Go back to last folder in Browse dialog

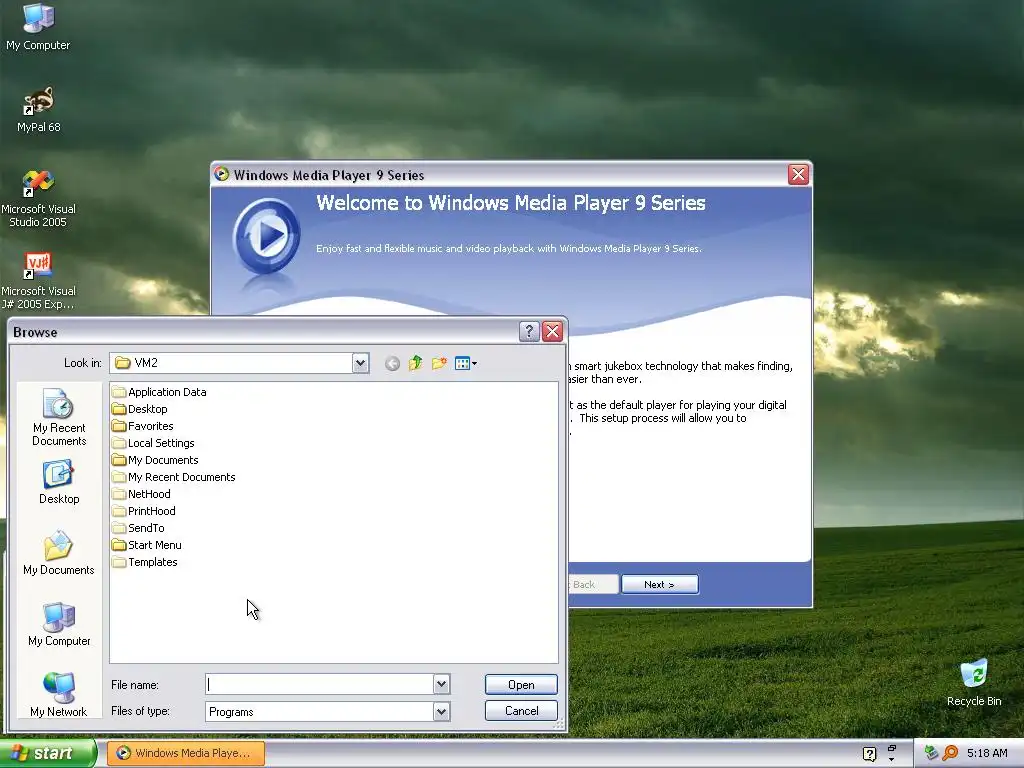pyautogui.click(x=392, y=364)
